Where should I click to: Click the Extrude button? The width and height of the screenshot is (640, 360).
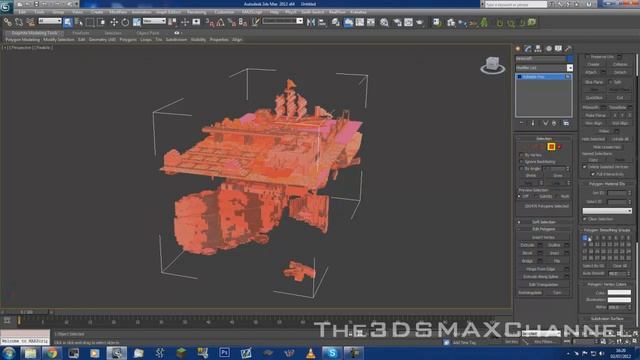click(x=528, y=245)
